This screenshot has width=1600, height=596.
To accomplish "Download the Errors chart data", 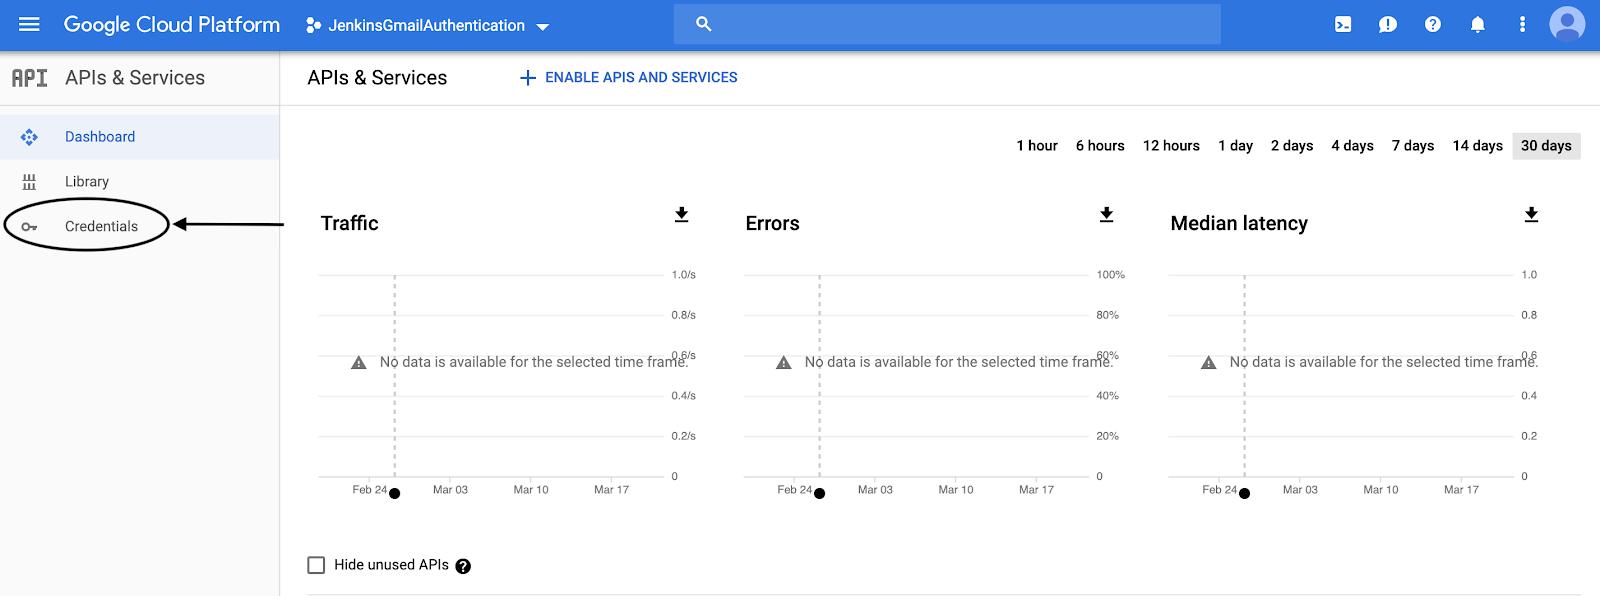I will (x=1106, y=215).
